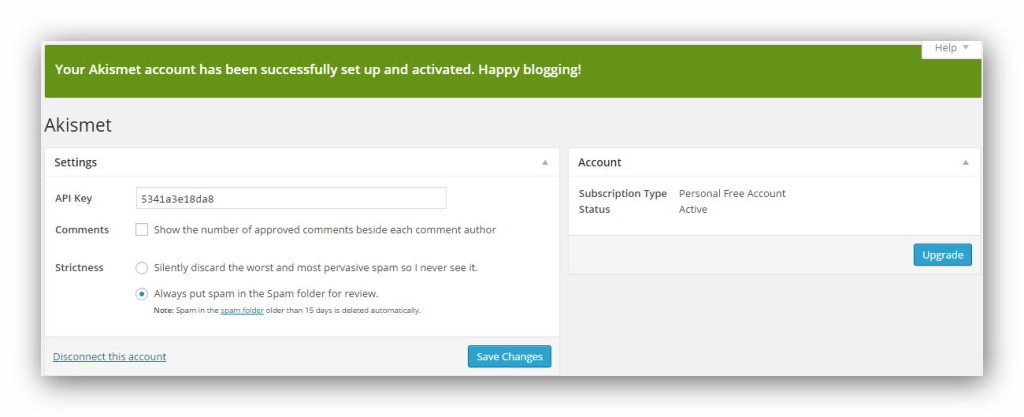The width and height of the screenshot is (1024, 417).
Task: Click the Upgrade button
Action: coord(942,255)
